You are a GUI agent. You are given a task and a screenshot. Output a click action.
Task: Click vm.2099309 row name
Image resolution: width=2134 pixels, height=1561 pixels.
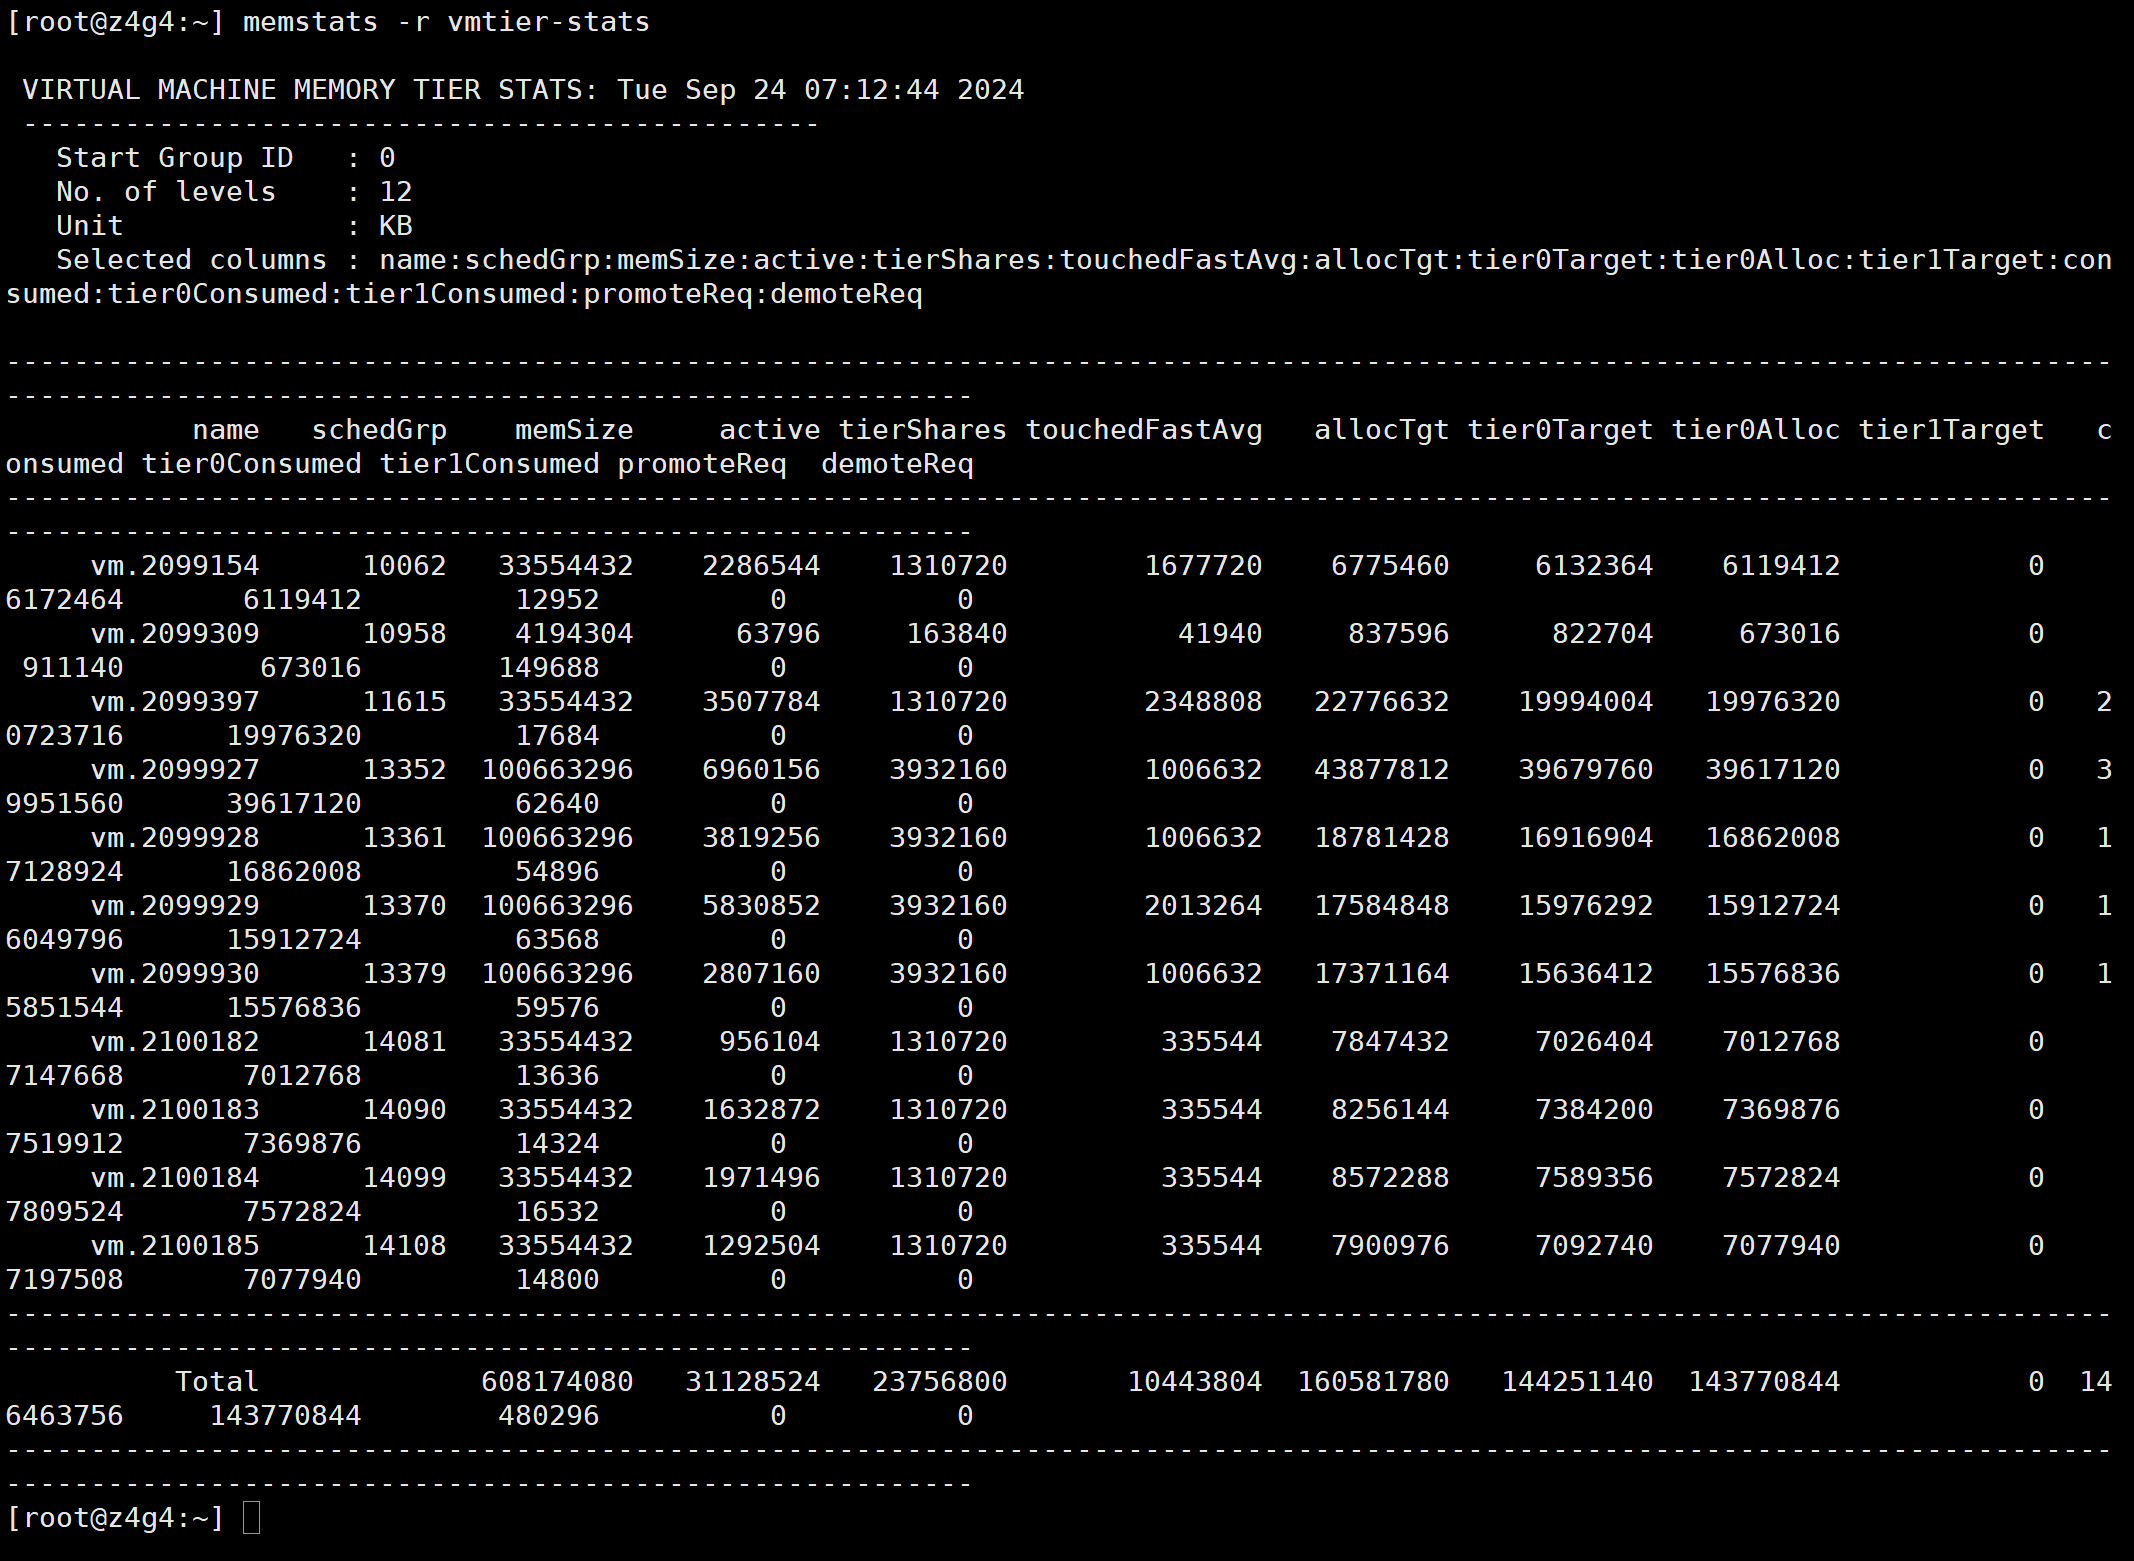pos(175,634)
